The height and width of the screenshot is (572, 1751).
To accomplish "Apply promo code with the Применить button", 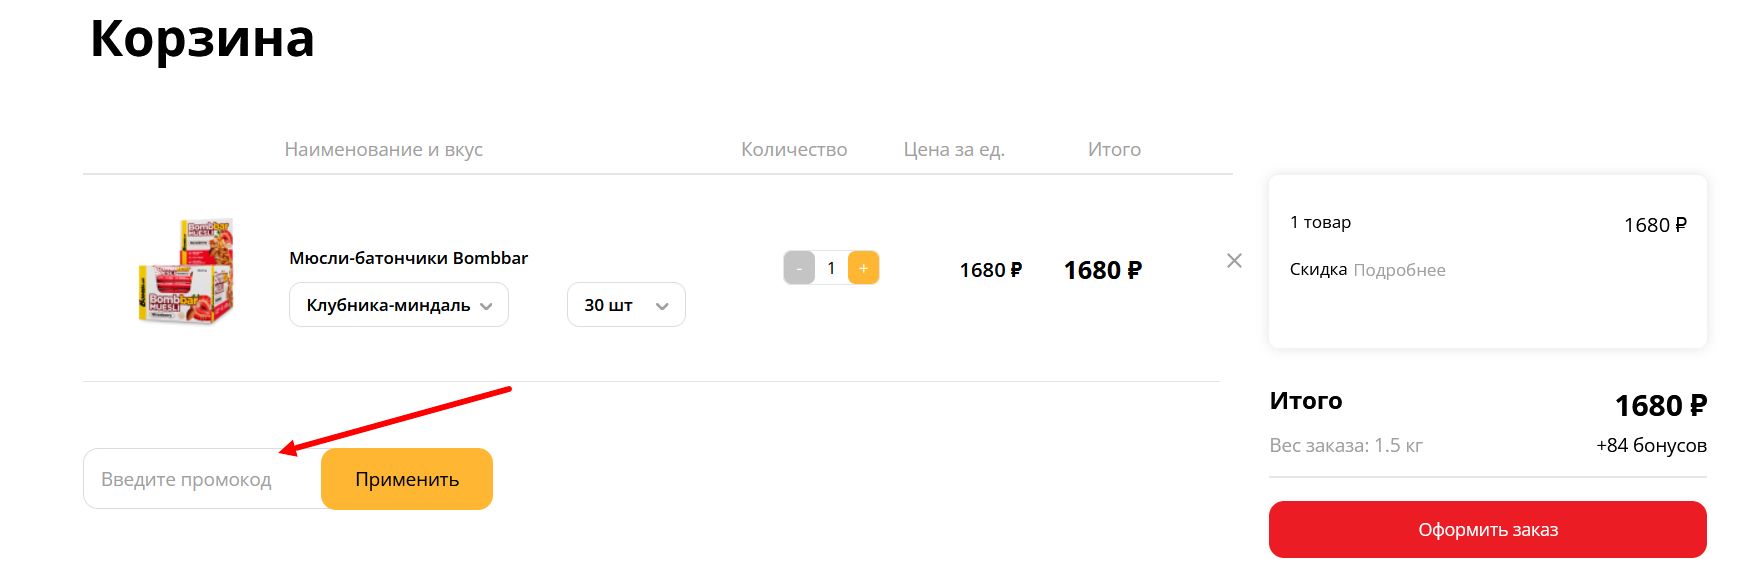I will coord(407,479).
